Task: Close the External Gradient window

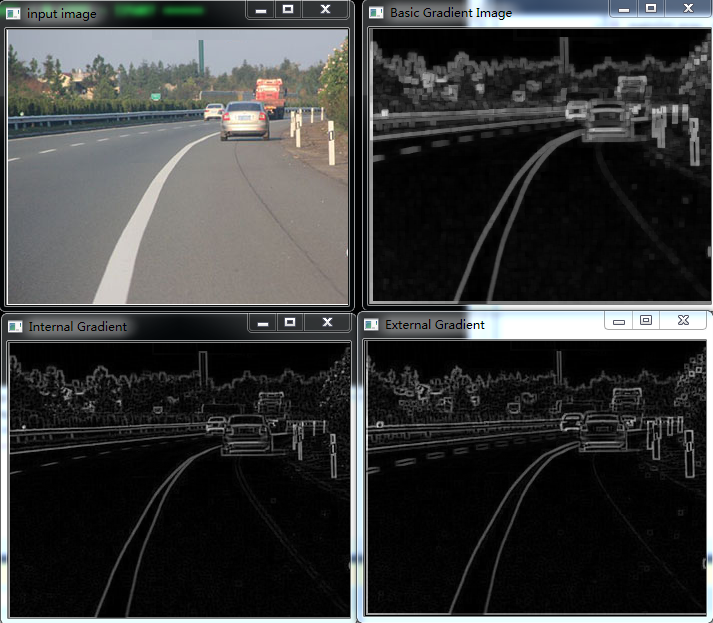Action: [683, 321]
